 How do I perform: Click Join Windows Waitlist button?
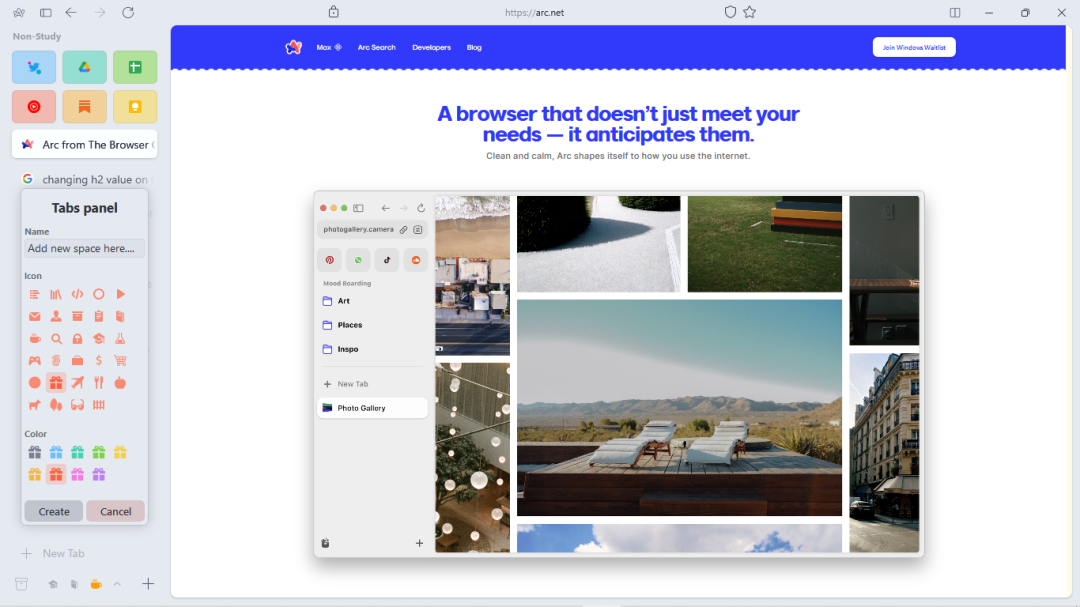pos(914,47)
